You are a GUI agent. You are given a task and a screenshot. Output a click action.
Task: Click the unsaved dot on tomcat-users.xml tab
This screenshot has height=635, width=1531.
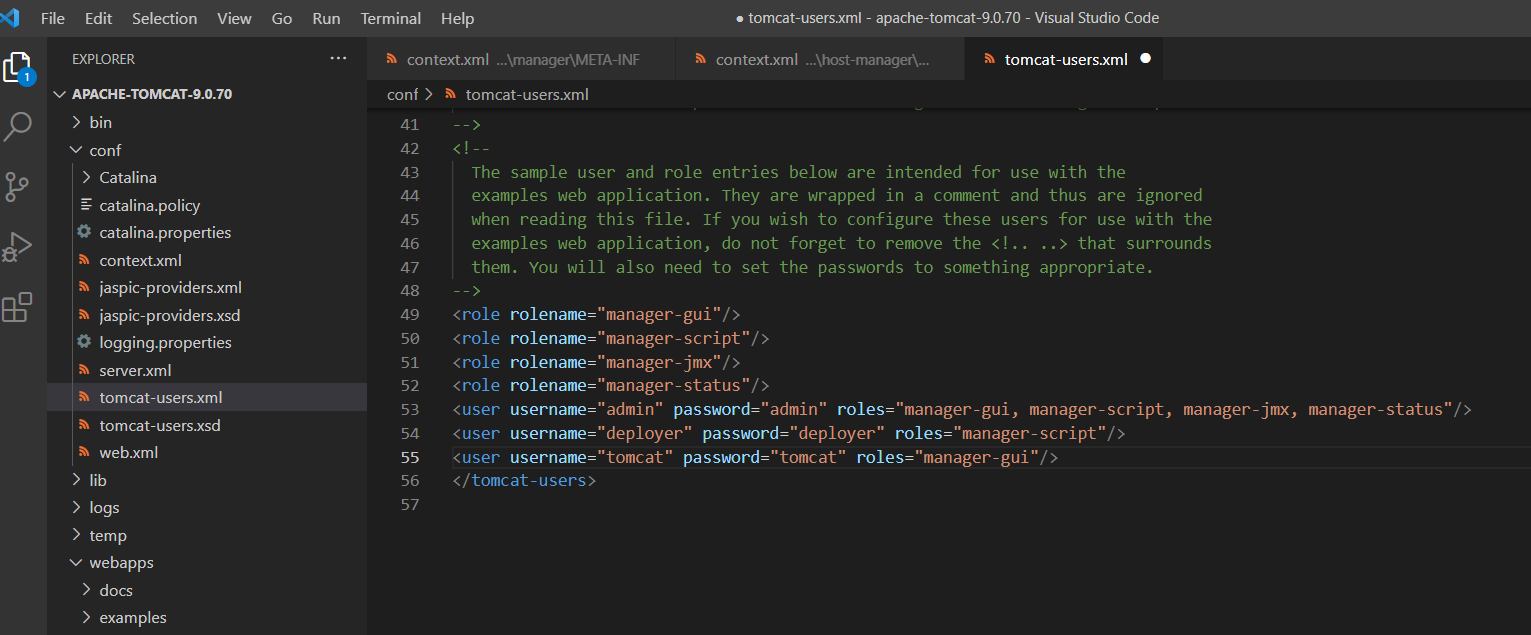1146,59
